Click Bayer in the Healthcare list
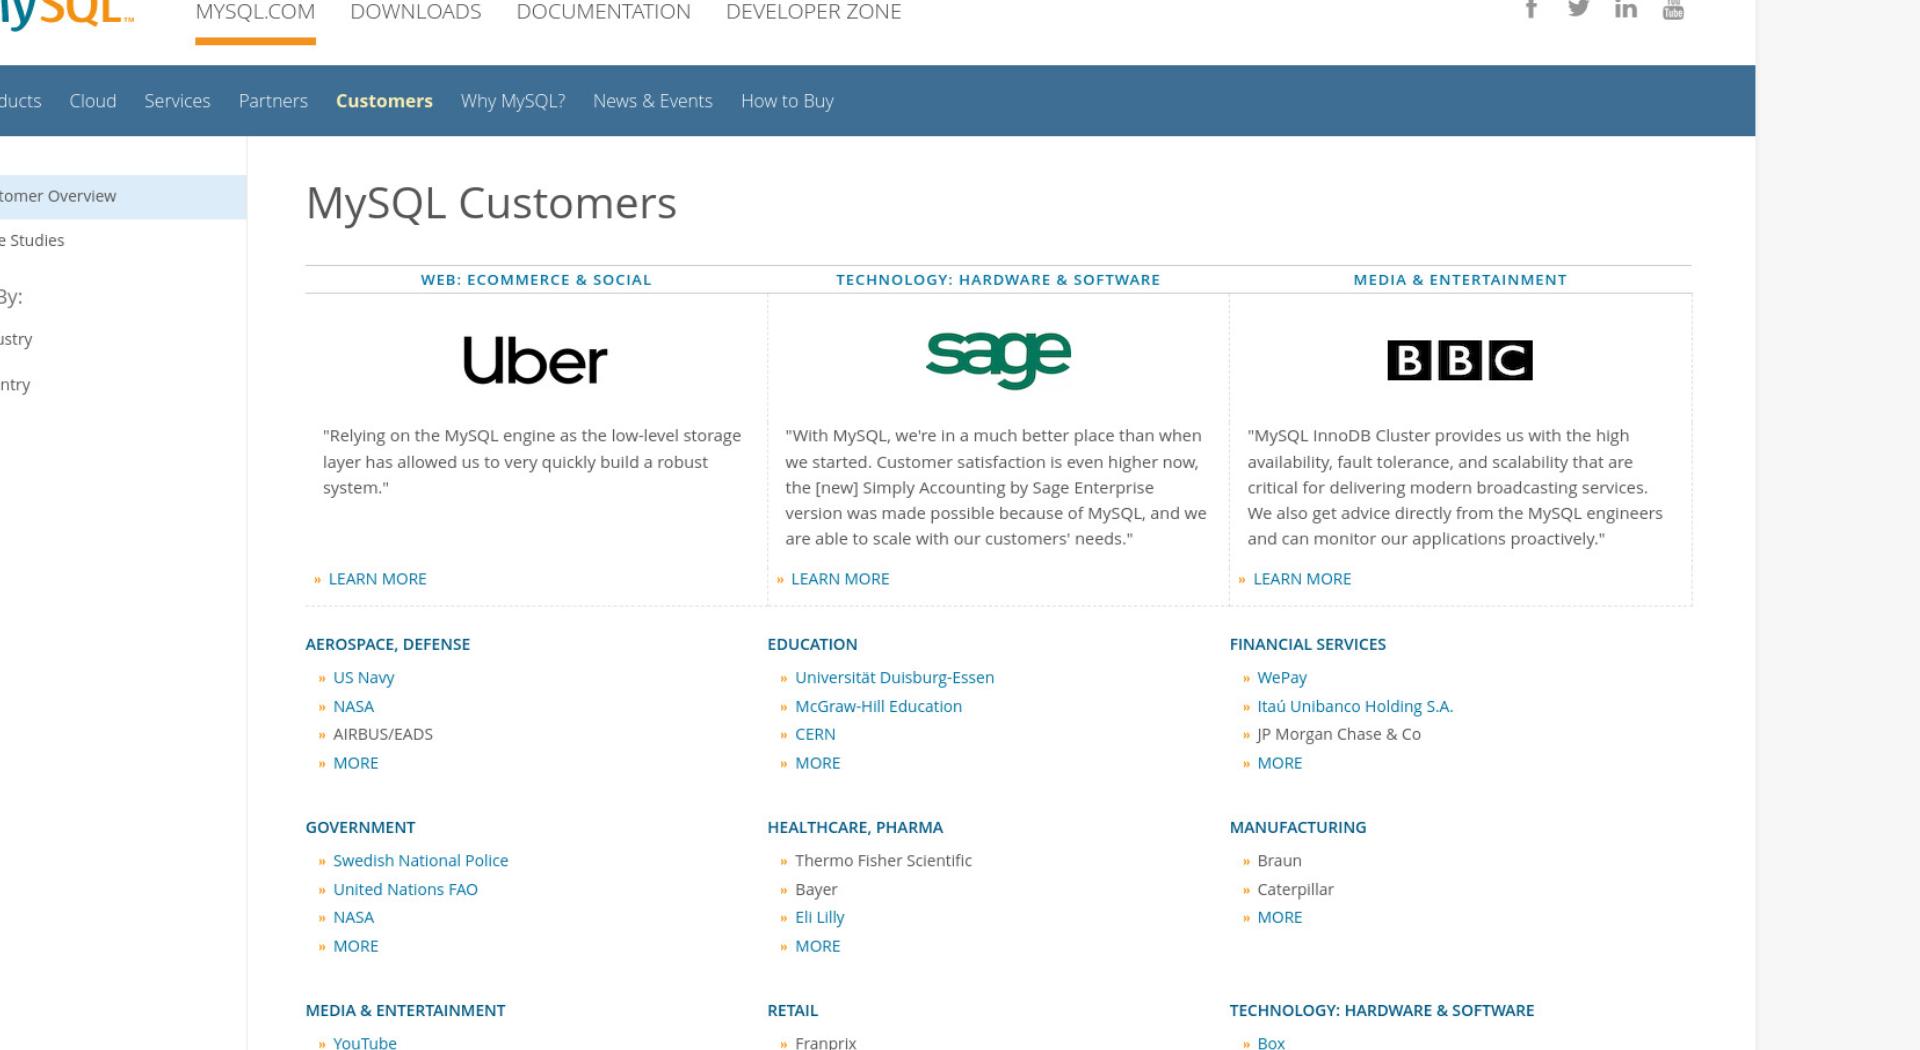The height and width of the screenshot is (1050, 1920). 816,890
